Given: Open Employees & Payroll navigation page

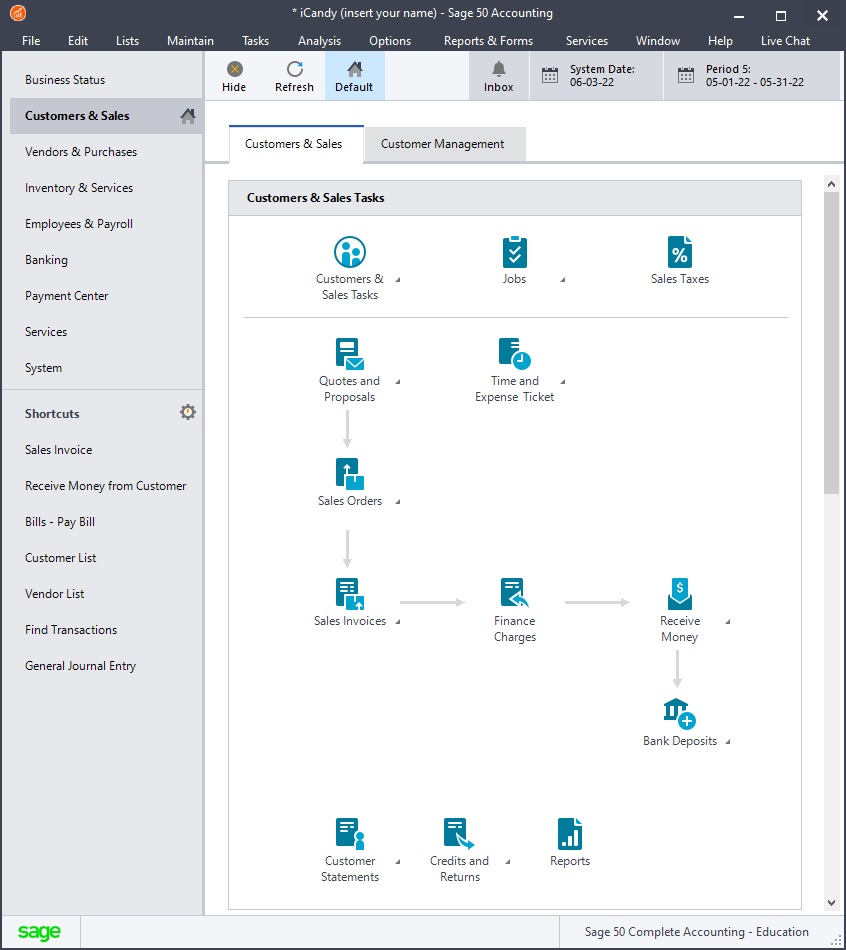Looking at the screenshot, I should click(x=79, y=224).
